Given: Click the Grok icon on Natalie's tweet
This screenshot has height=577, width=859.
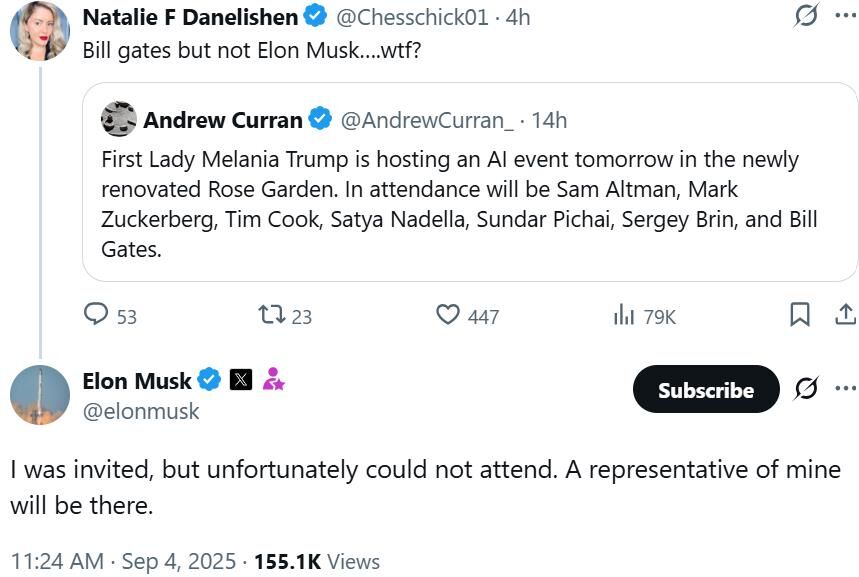Looking at the screenshot, I should click(x=806, y=16).
